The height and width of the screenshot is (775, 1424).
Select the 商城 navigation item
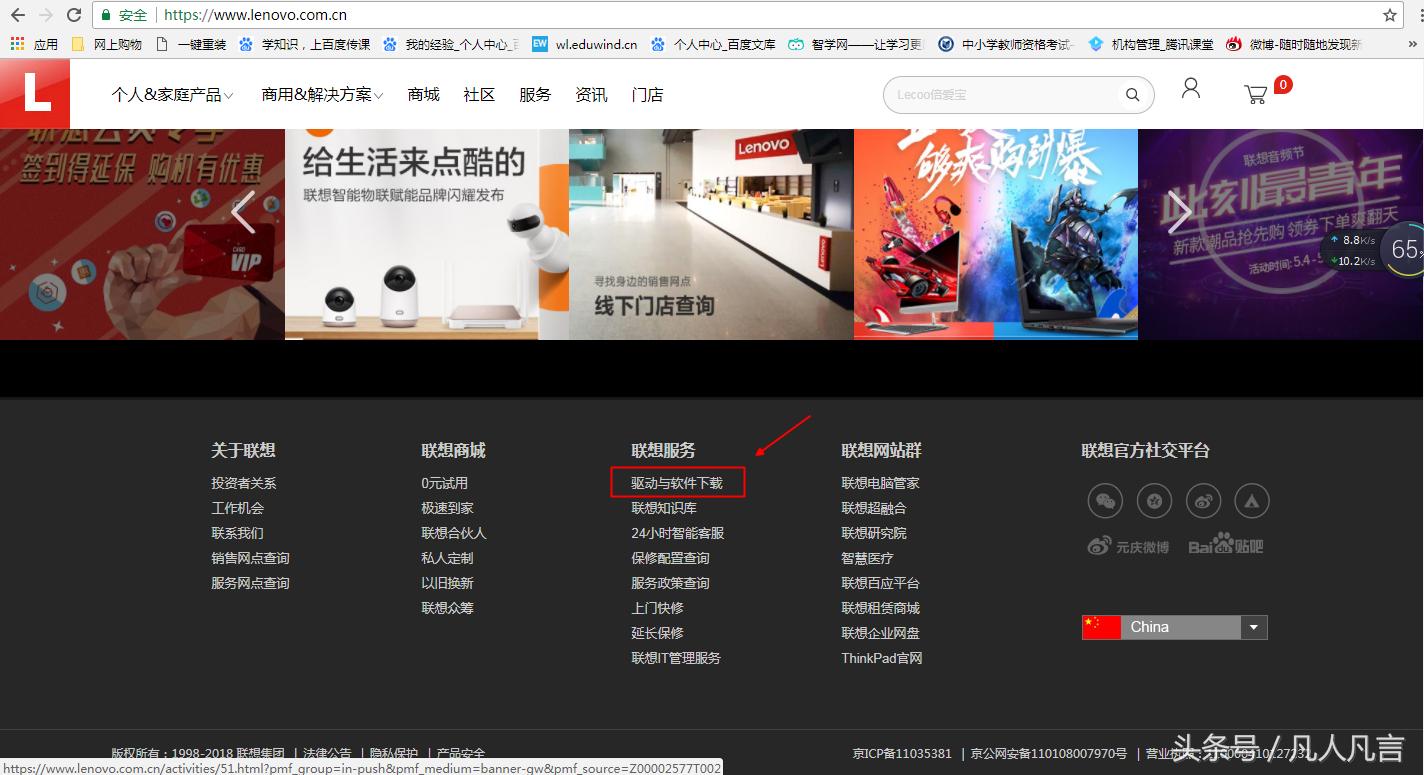coord(423,94)
